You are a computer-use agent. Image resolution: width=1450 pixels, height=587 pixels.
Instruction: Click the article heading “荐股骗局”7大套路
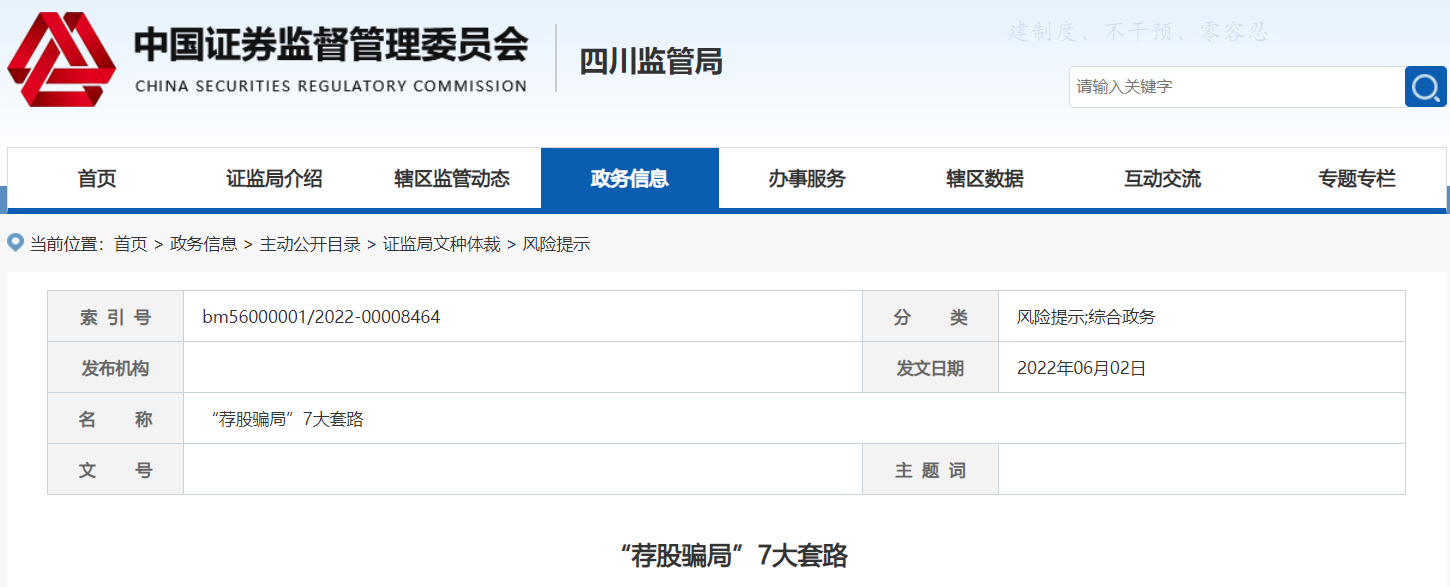[733, 556]
